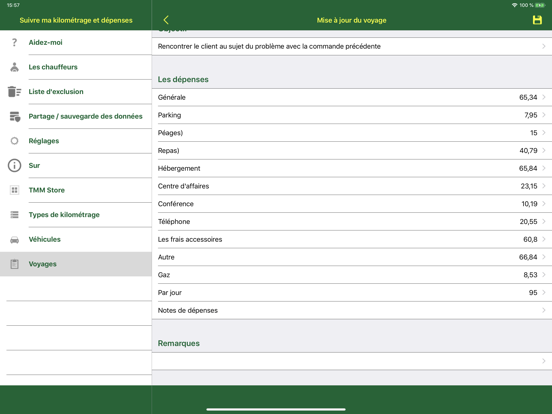Click the 'Les dépenses' section heading

(183, 80)
